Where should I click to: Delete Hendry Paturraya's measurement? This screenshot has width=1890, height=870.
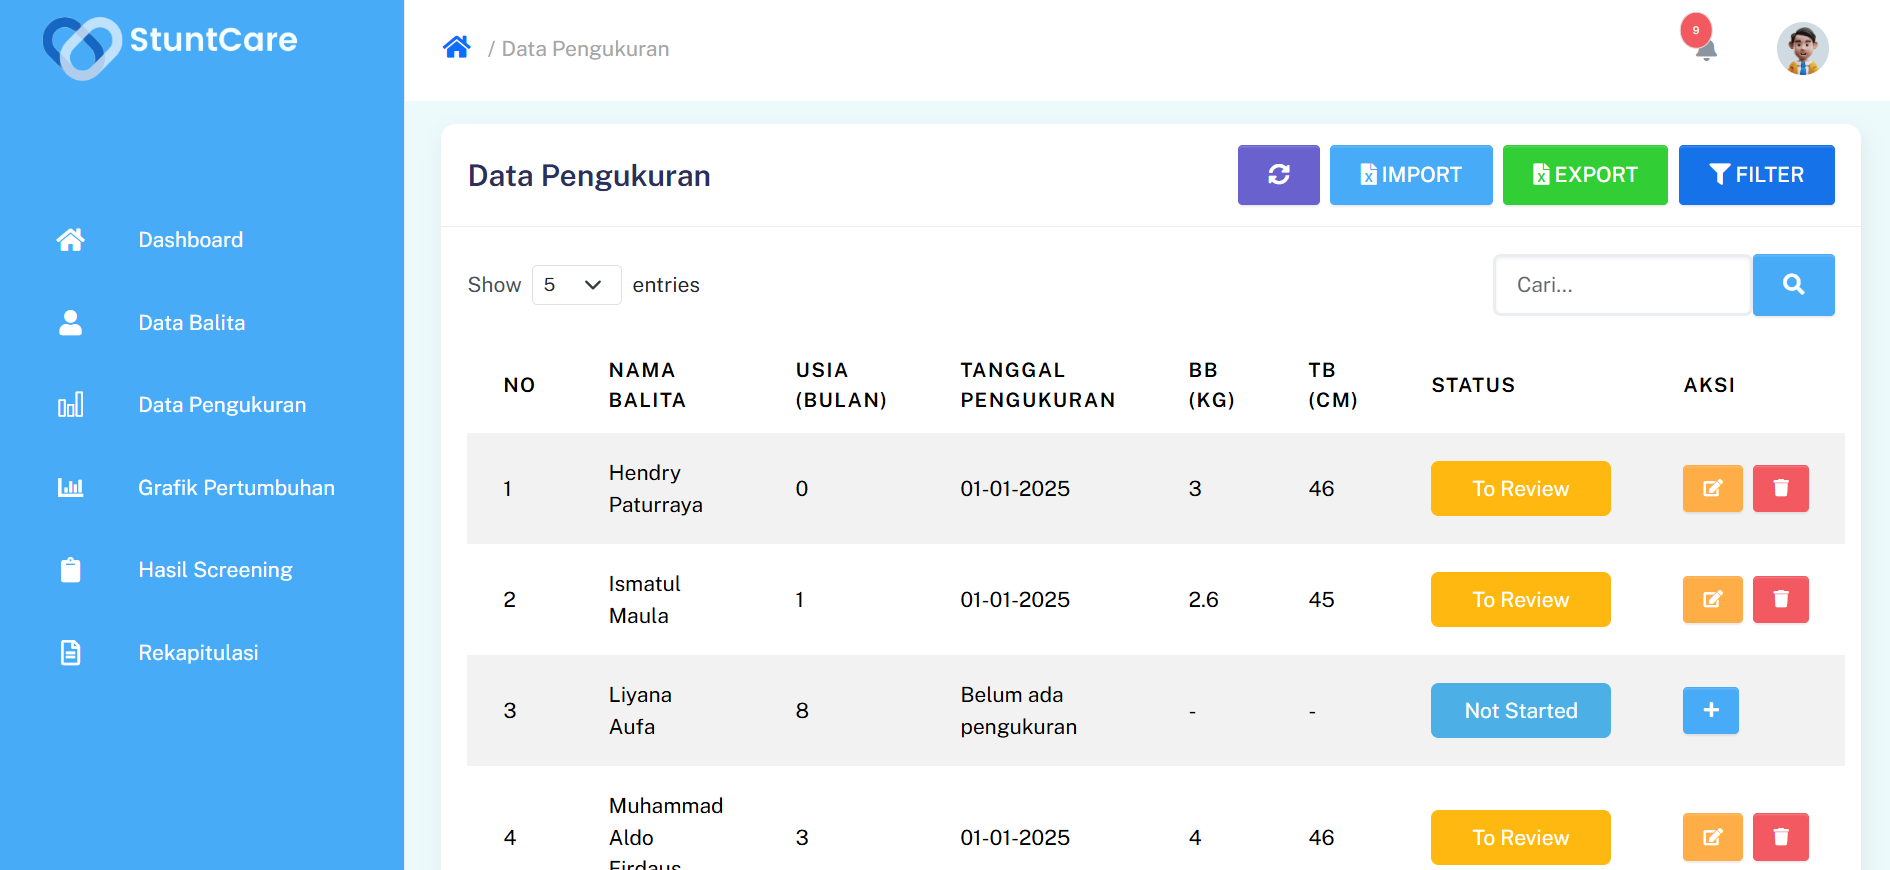pyautogui.click(x=1780, y=489)
